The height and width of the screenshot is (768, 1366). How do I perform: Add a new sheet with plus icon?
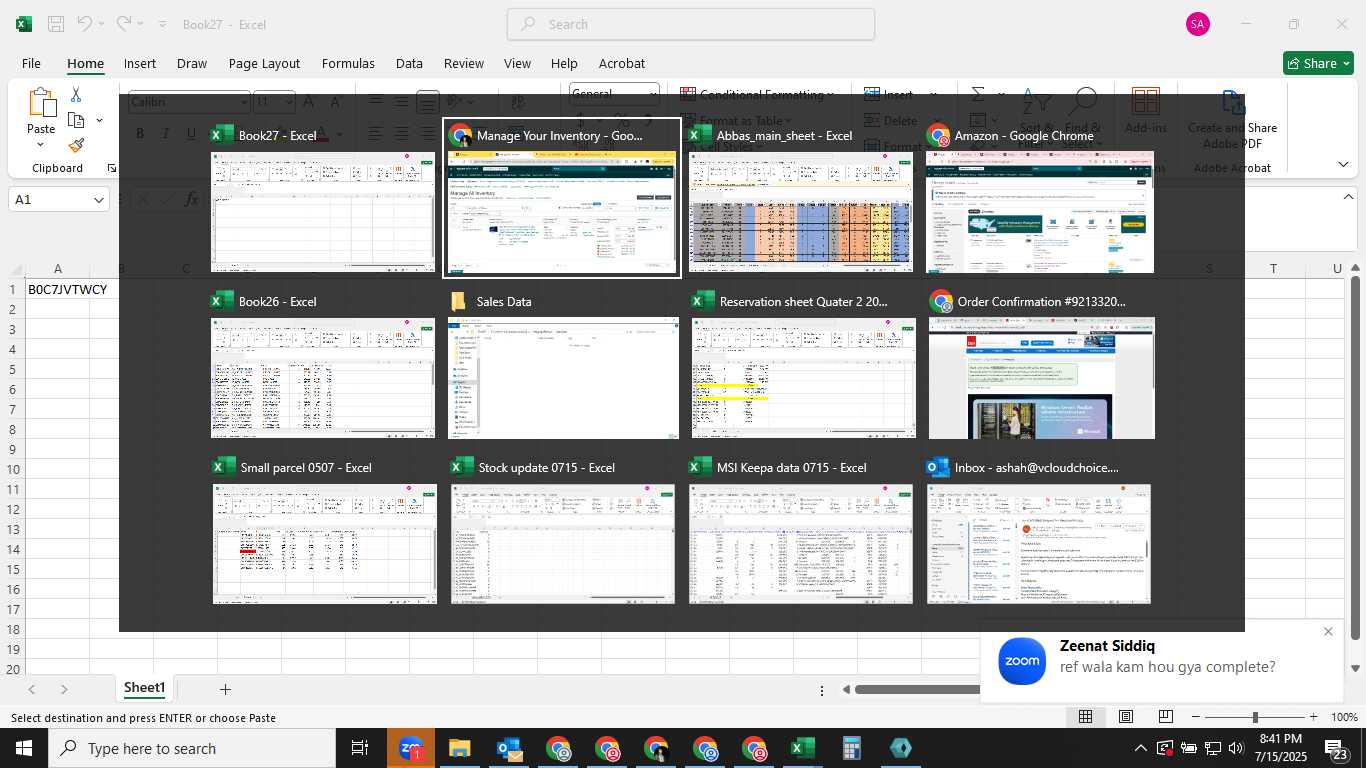coord(225,689)
